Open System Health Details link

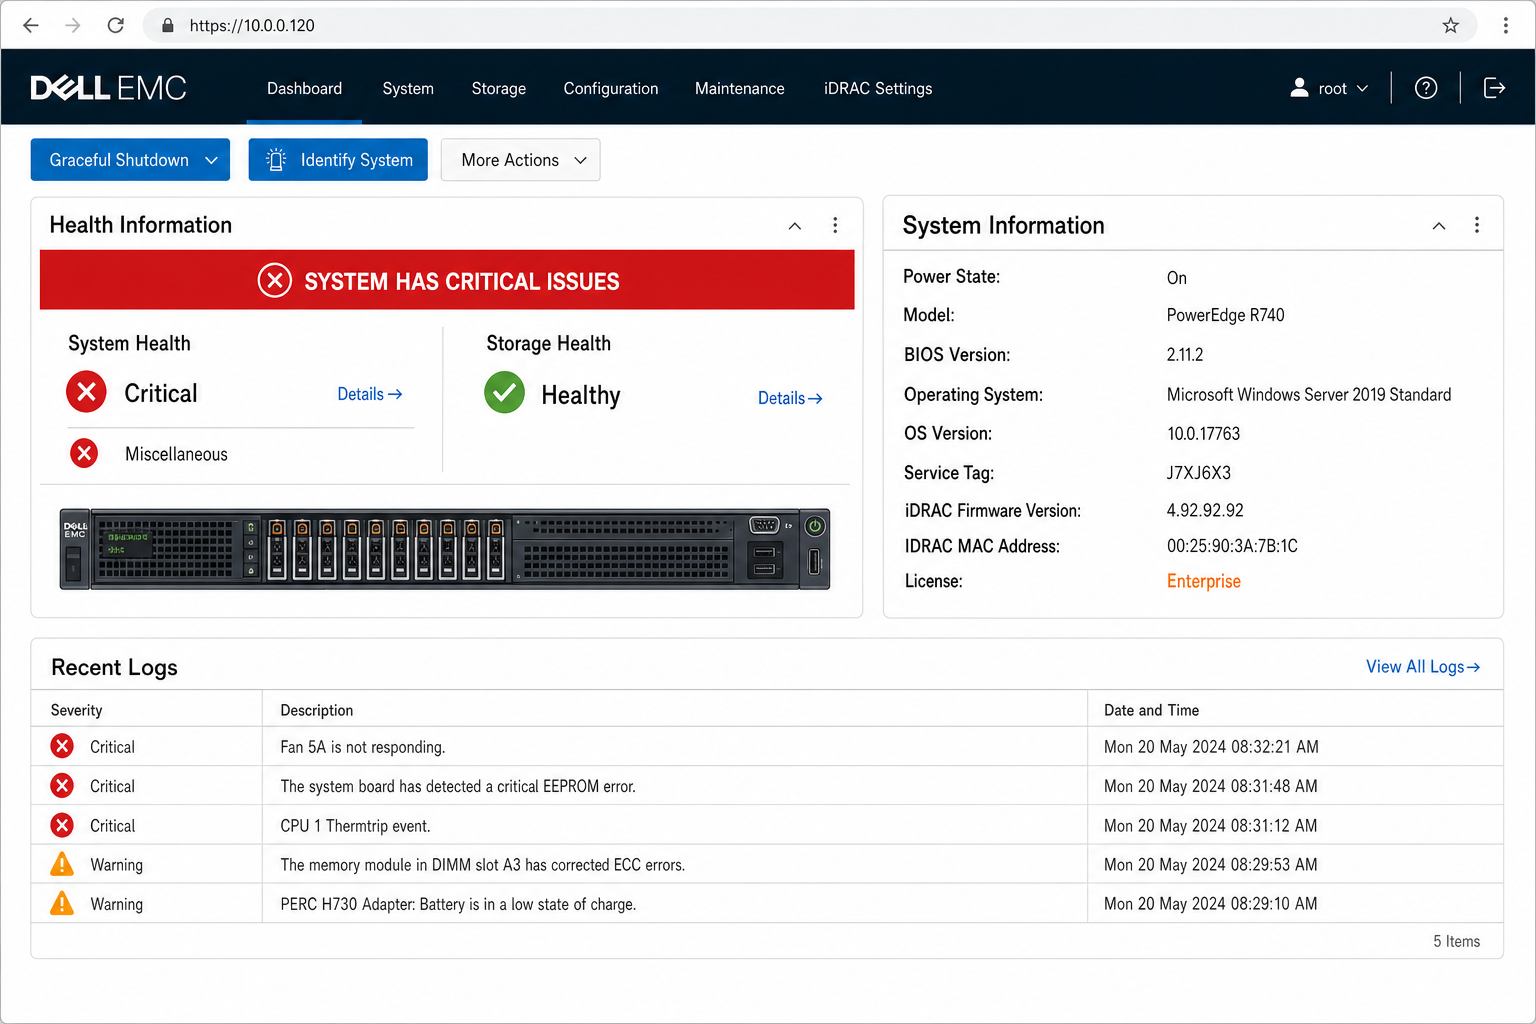coord(370,394)
